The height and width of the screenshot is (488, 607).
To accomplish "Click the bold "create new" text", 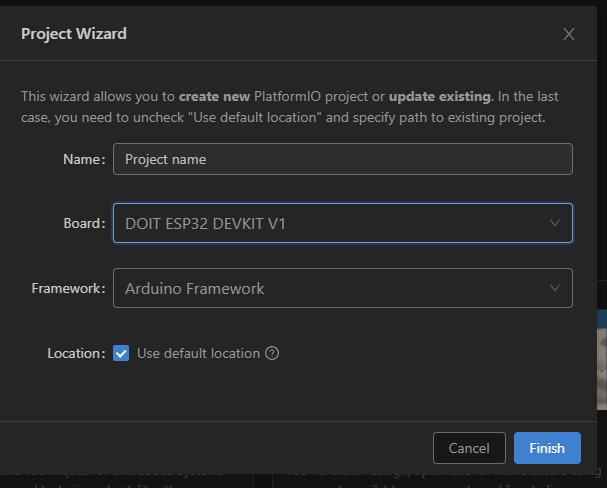I will (x=212, y=97).
